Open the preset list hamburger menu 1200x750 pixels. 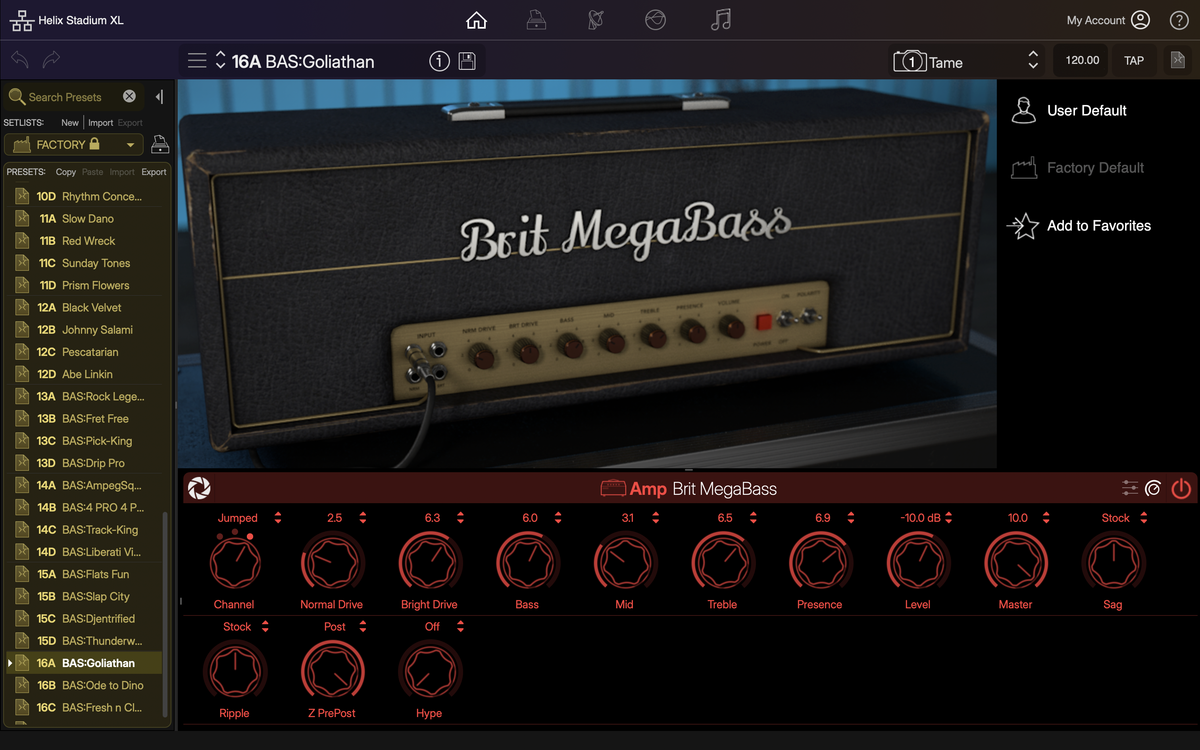coord(197,61)
